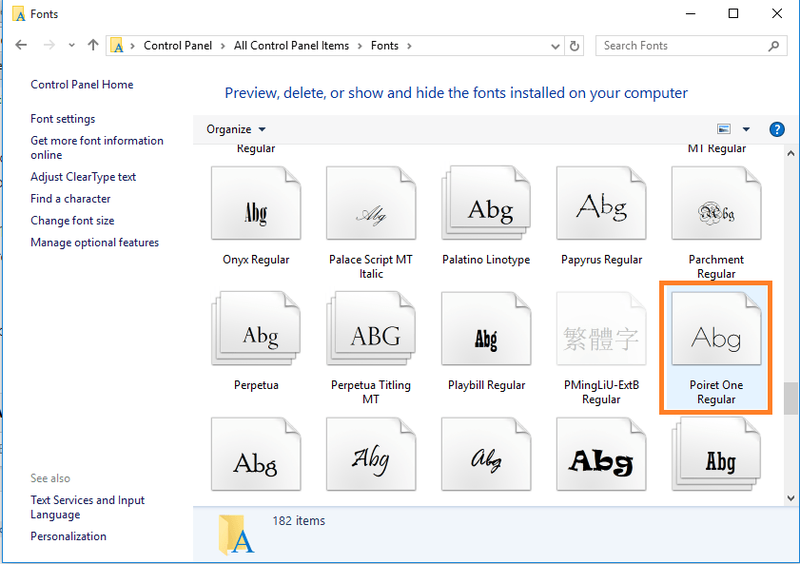Click the Perpetua font name label
The width and height of the screenshot is (800, 564).
click(x=256, y=385)
